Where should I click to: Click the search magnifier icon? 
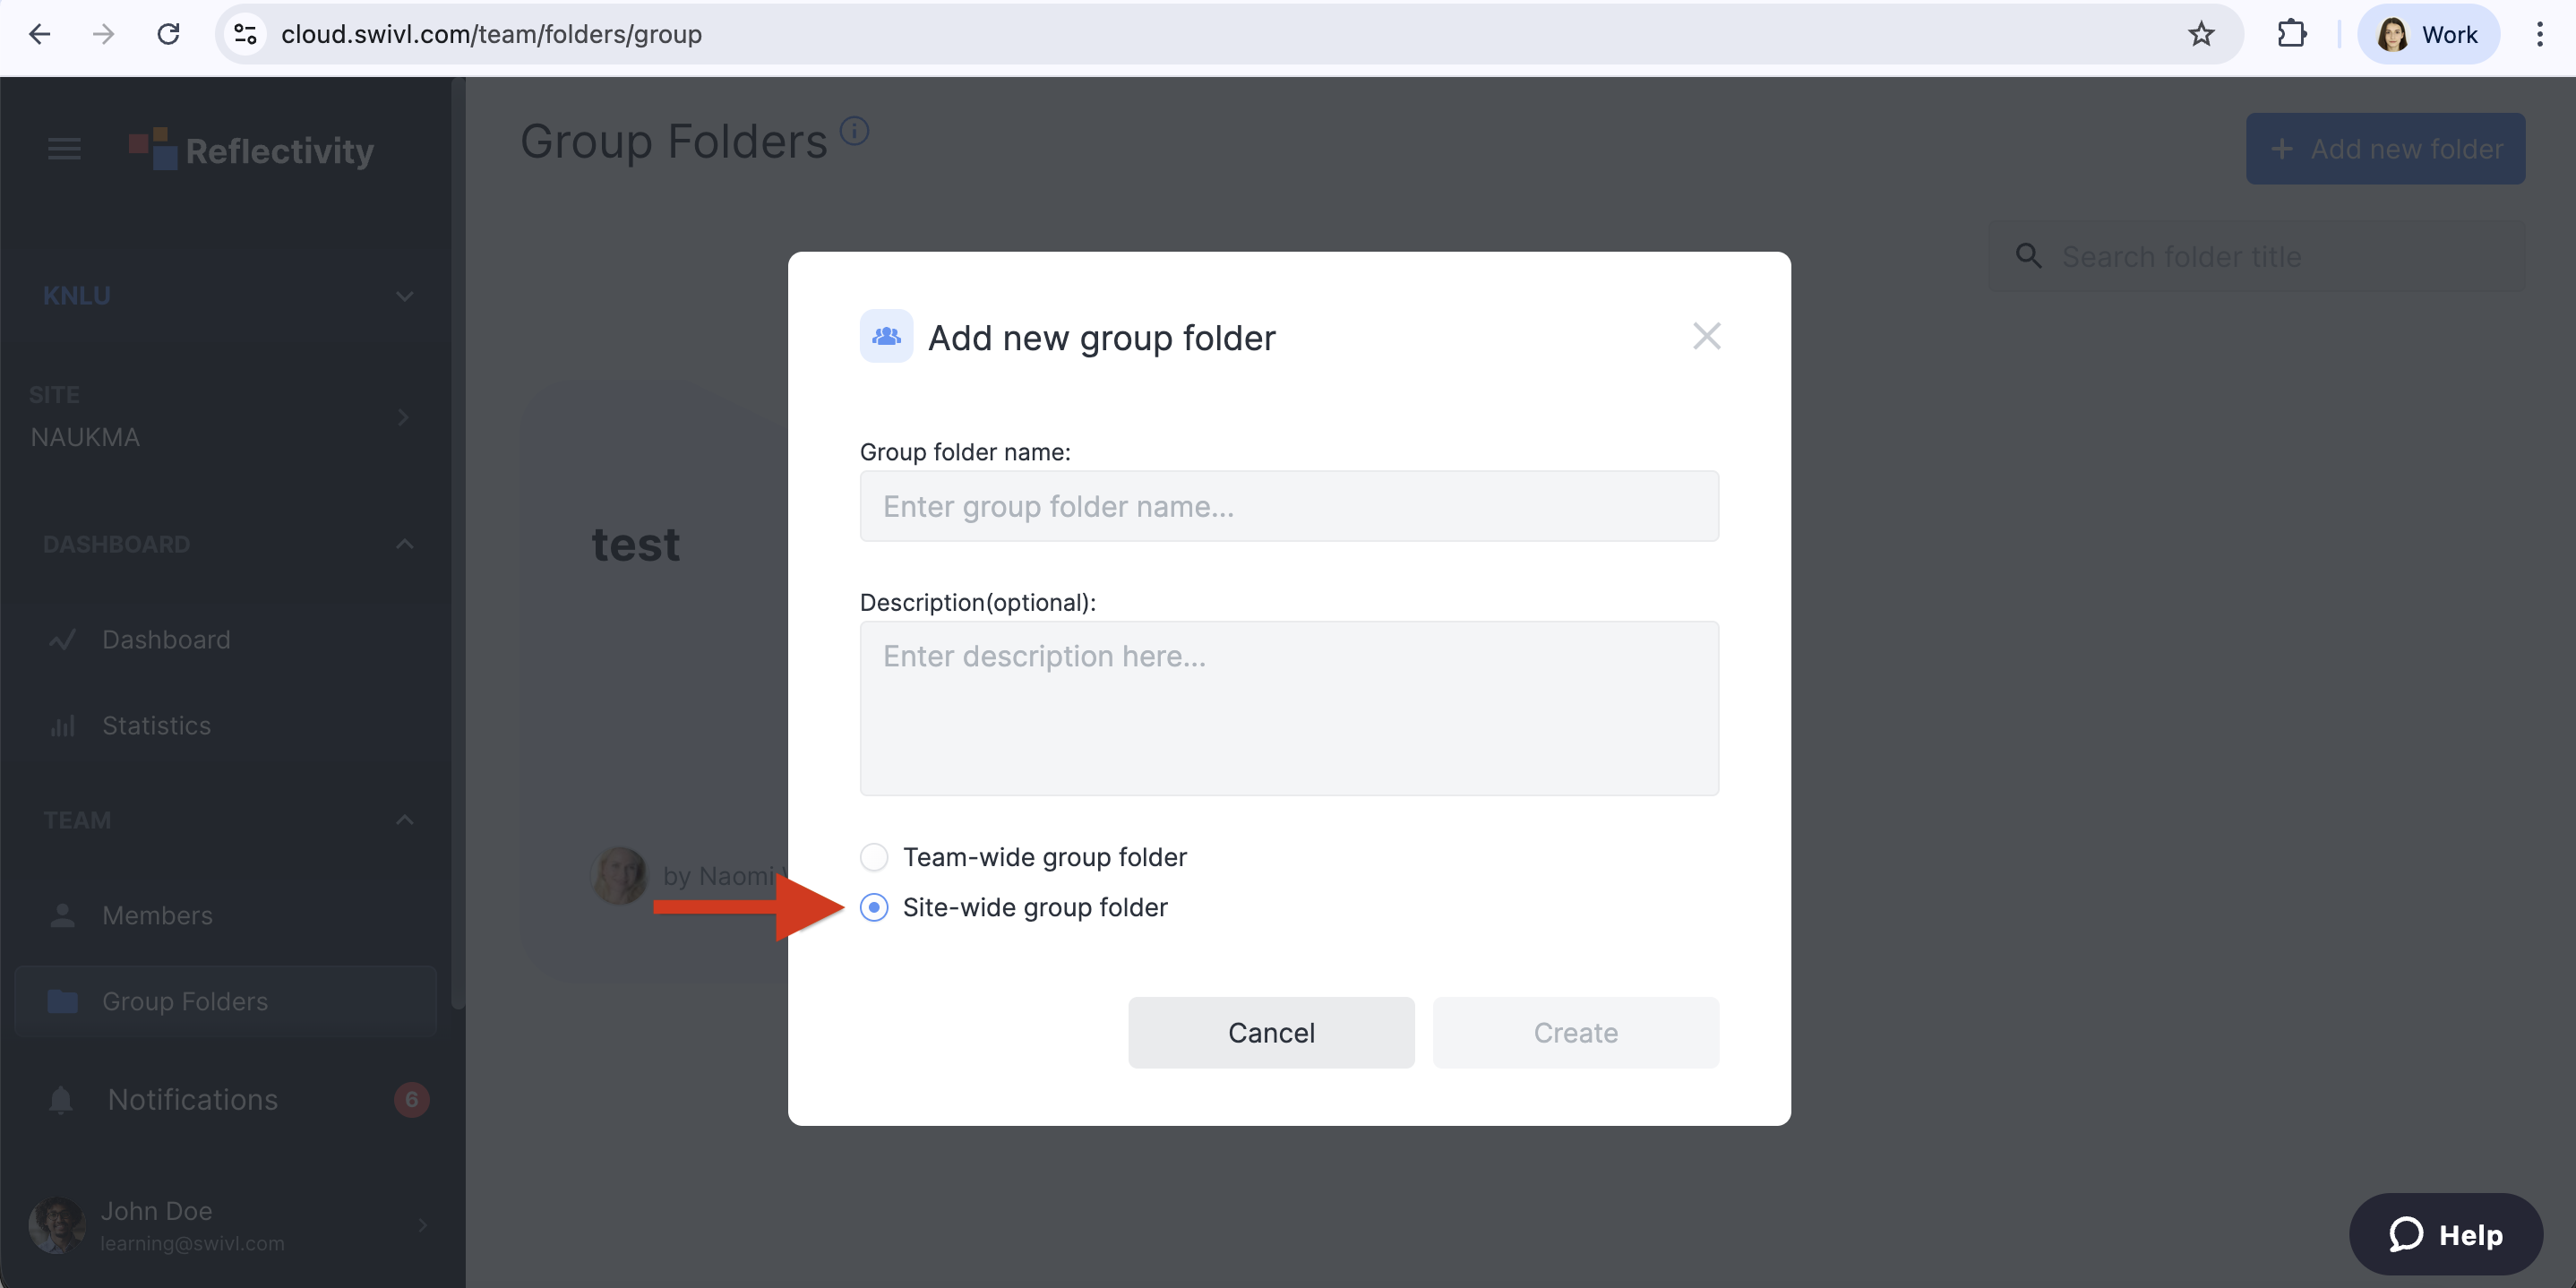(x=2028, y=256)
